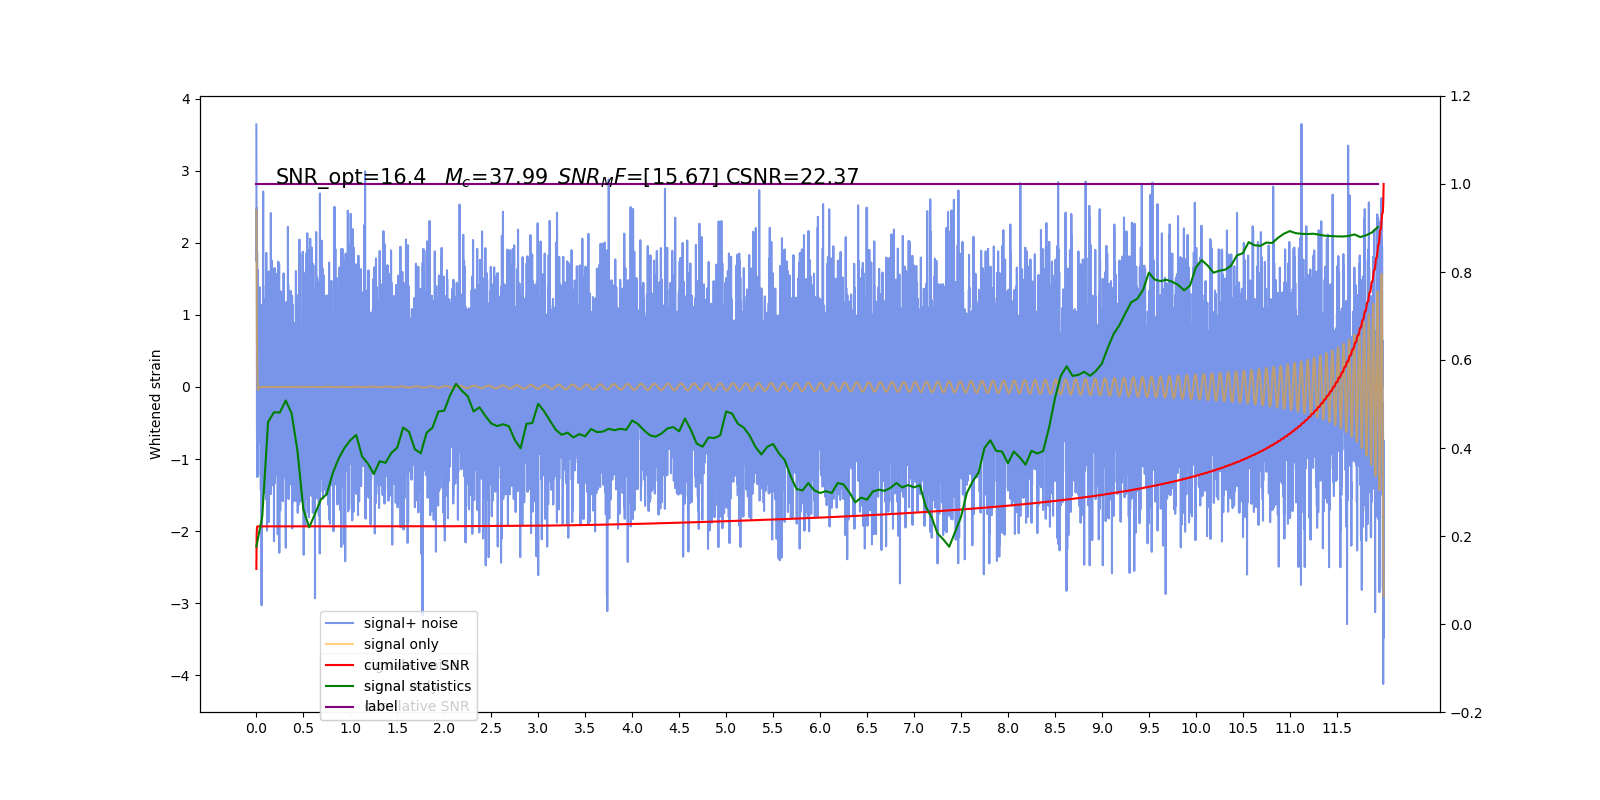
Task: Click the red line sample beside 'cumilative SNR'
Action: coord(340,665)
